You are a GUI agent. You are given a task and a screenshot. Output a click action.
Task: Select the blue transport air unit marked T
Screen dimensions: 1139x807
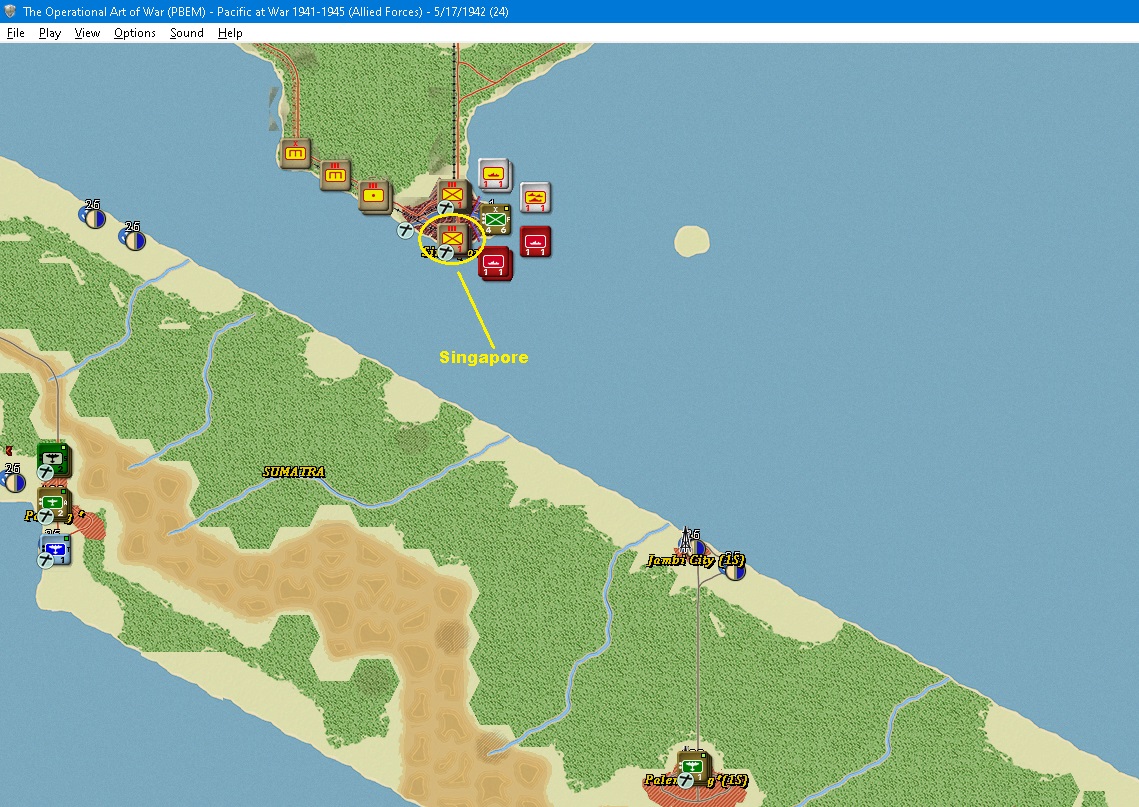(x=56, y=548)
